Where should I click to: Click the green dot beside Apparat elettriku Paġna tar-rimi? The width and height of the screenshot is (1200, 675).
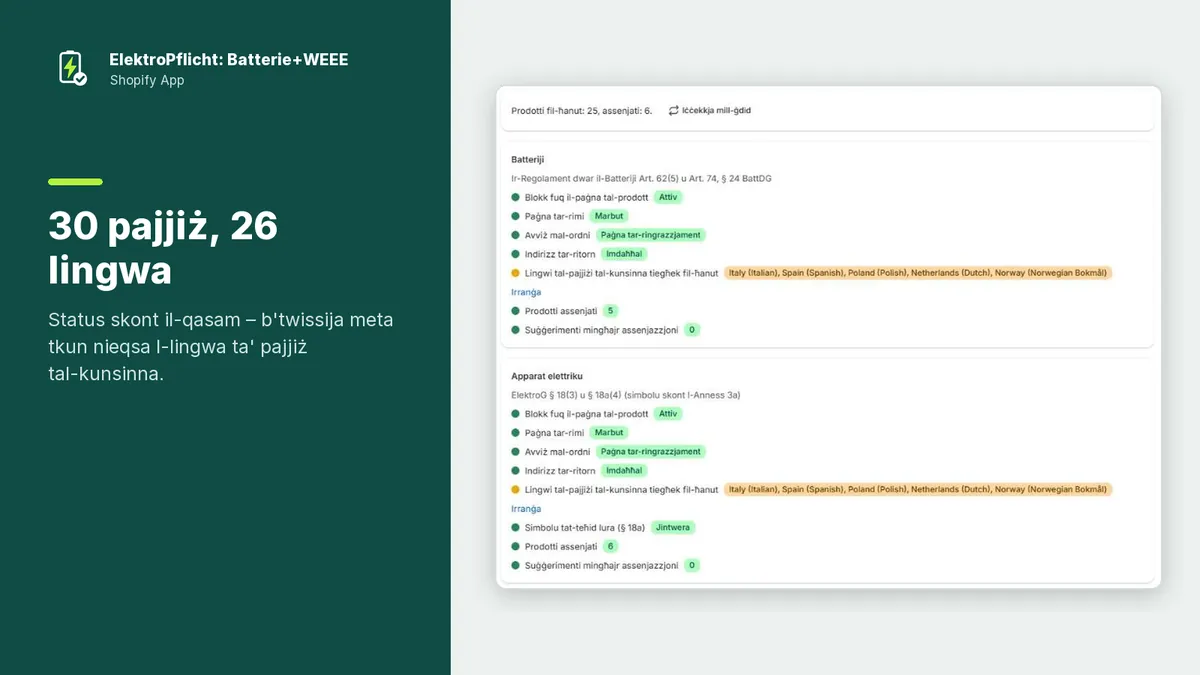click(516, 433)
